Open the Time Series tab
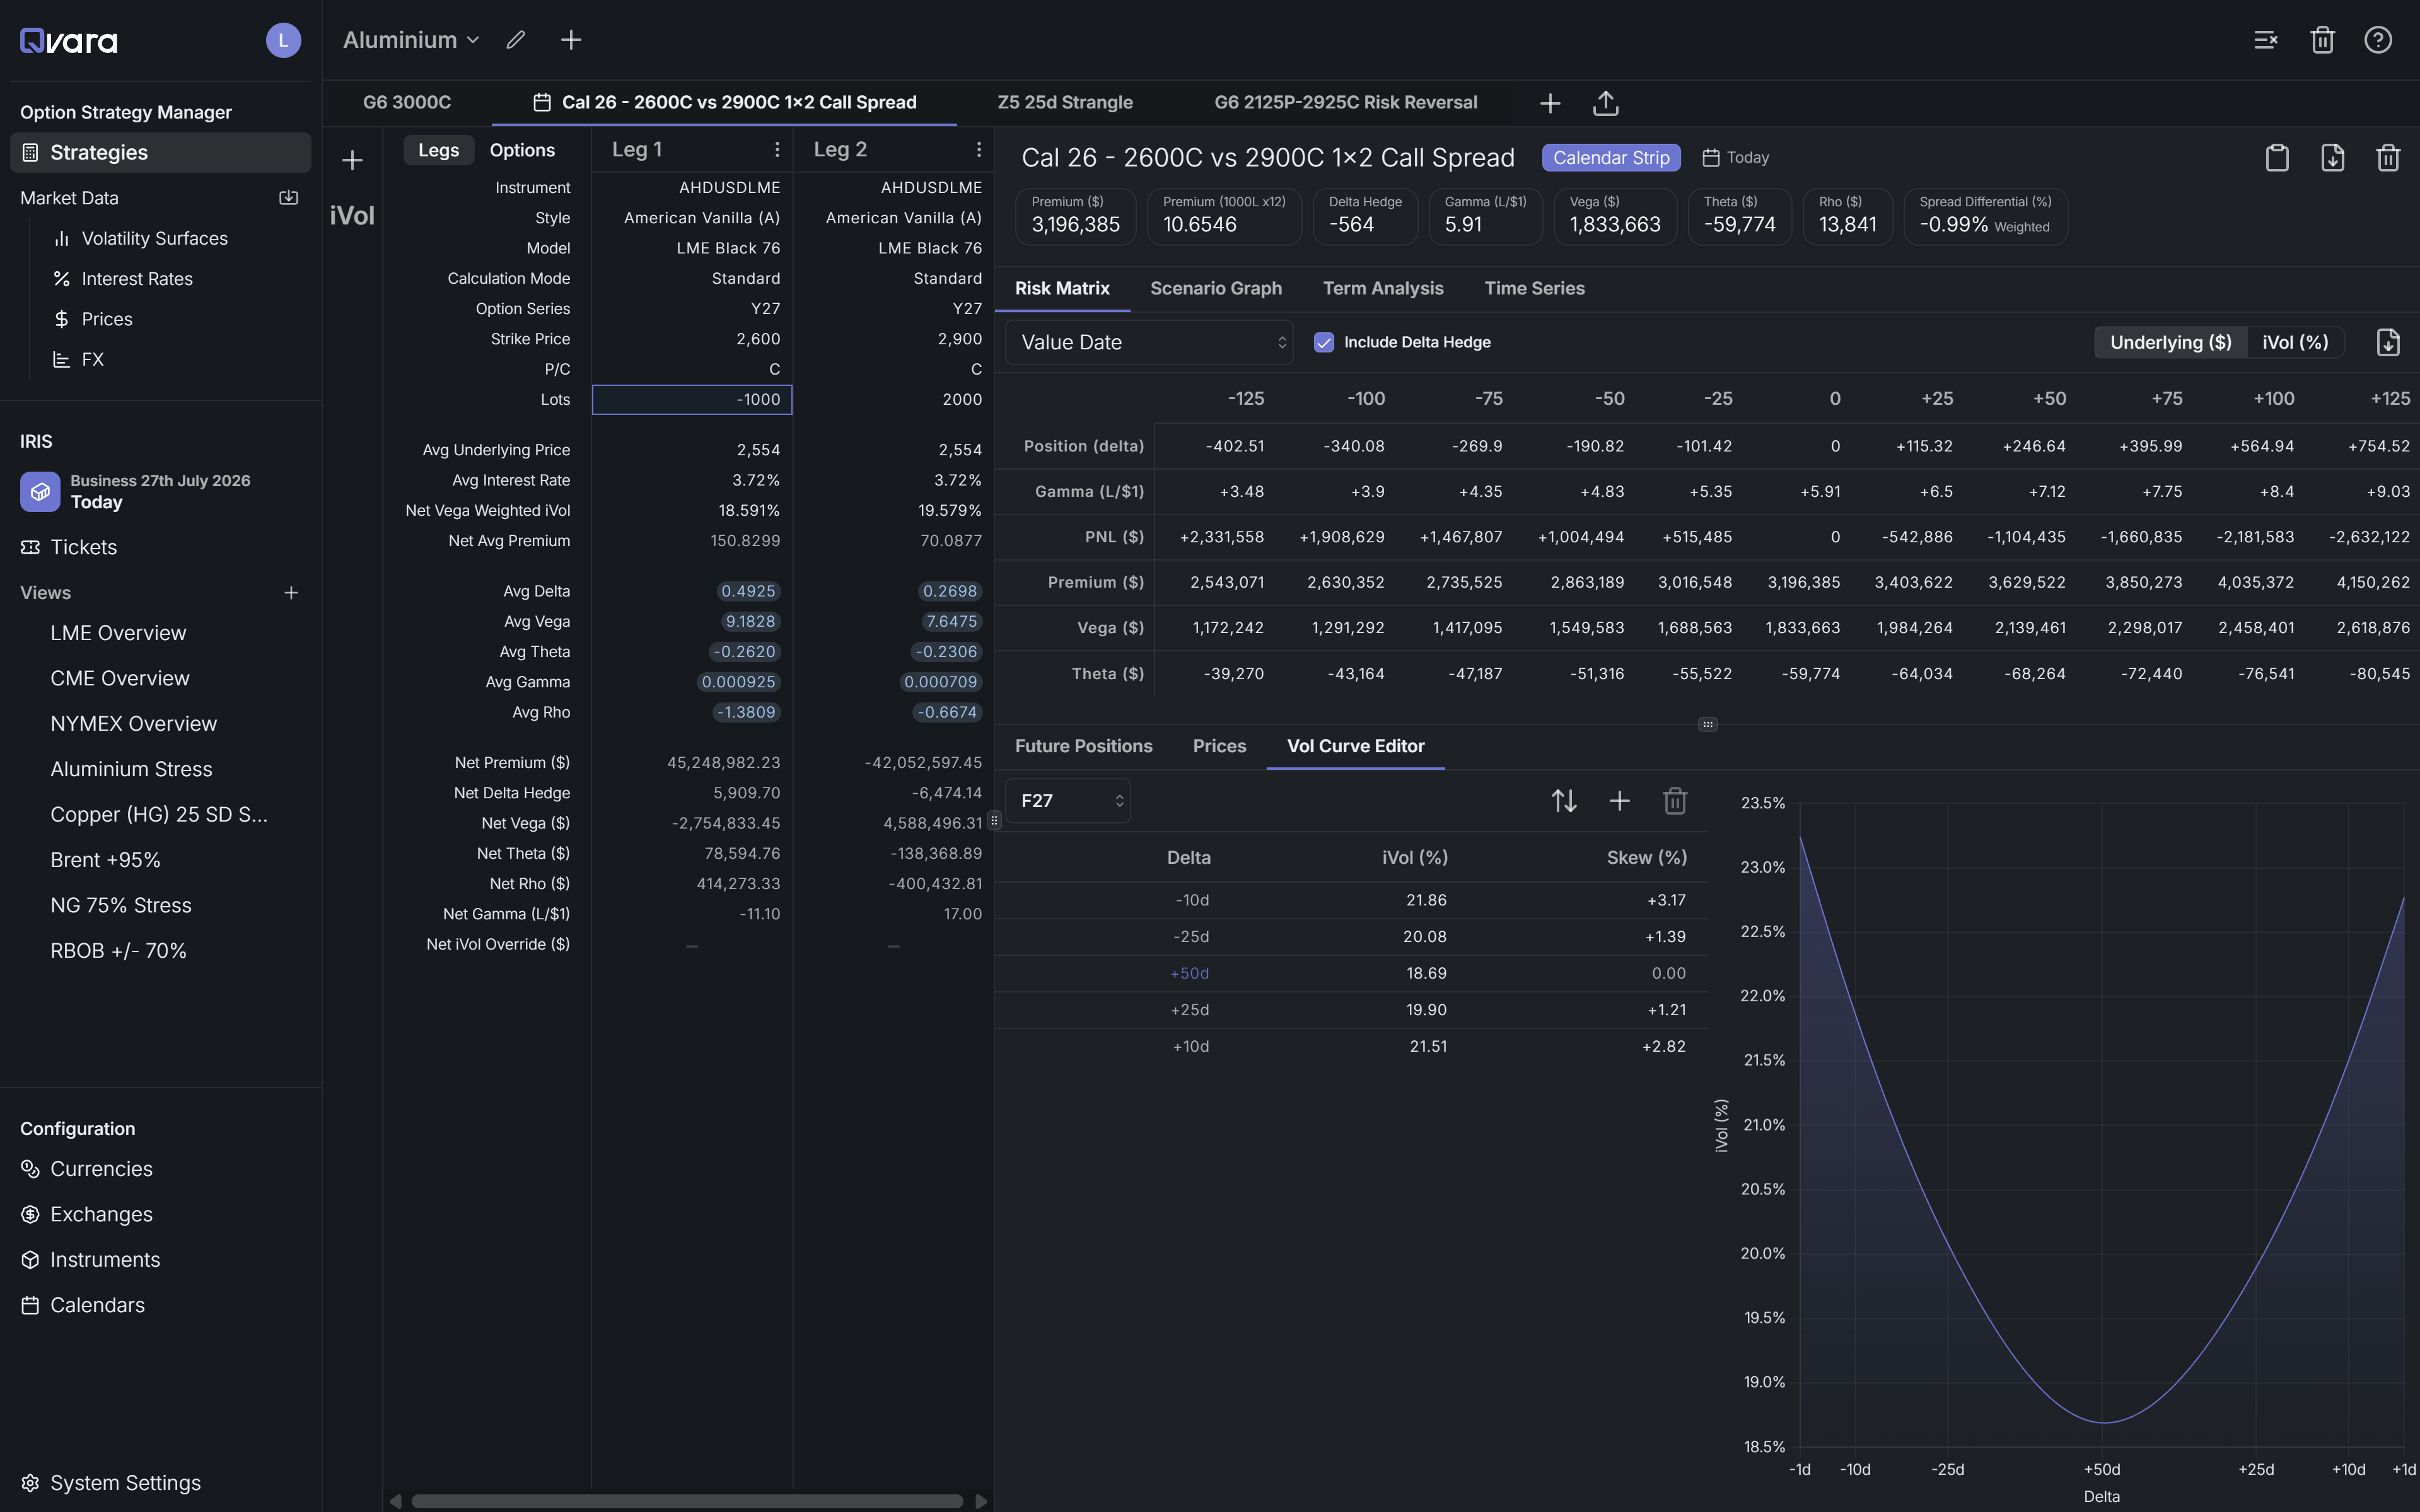The height and width of the screenshot is (1512, 2420). tap(1534, 289)
